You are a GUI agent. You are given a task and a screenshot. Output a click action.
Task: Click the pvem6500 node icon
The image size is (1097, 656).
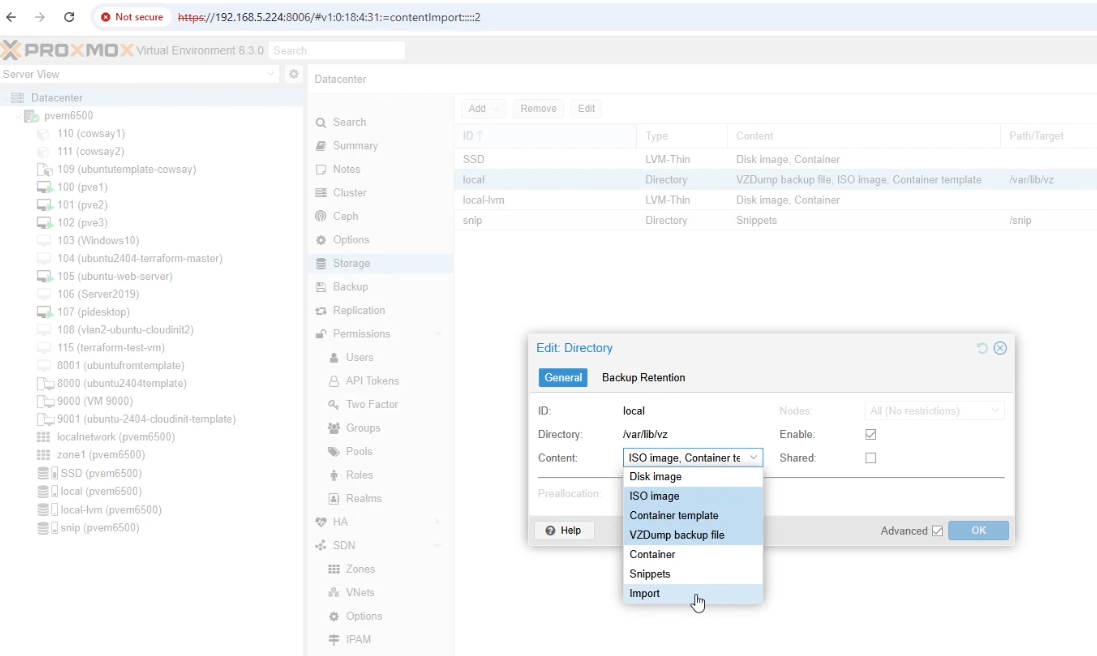click(x=31, y=115)
